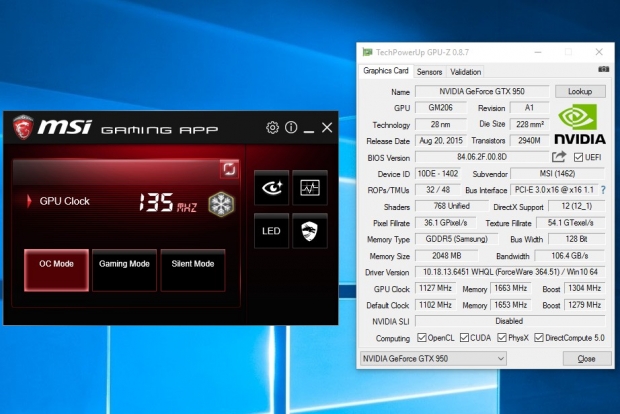
Task: Toggle the CUDA checkbox
Action: tap(464, 338)
